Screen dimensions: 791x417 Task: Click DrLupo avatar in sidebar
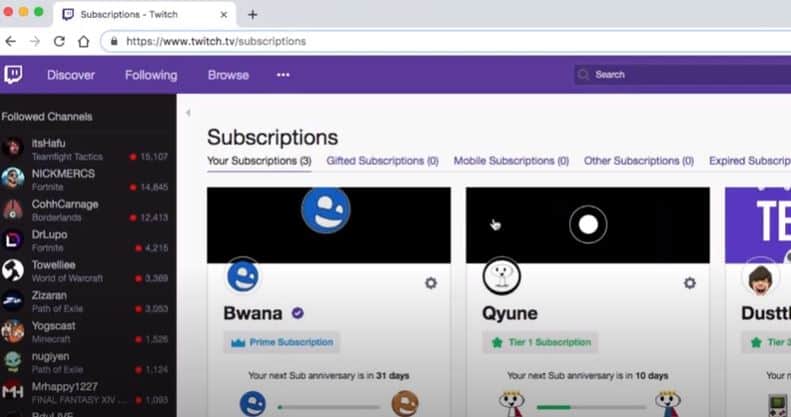point(13,240)
